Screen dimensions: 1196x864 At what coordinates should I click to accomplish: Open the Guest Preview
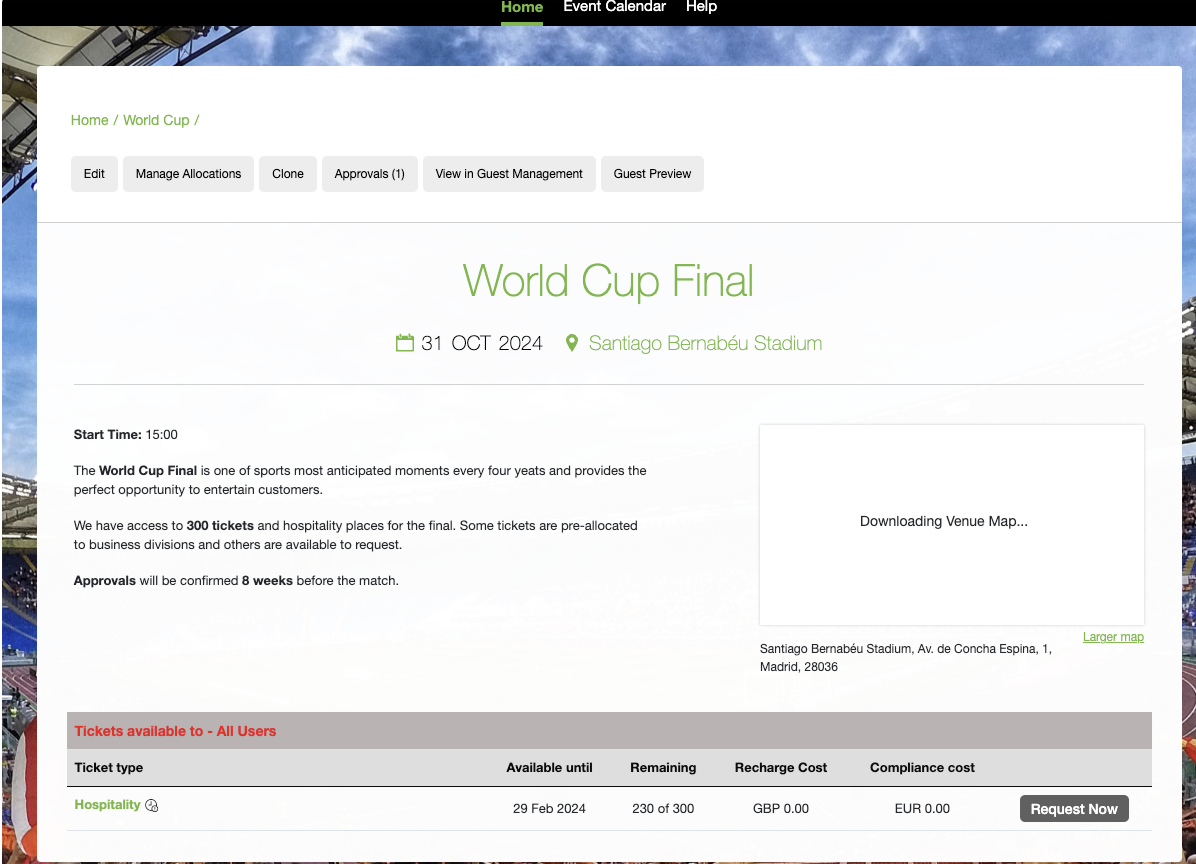tap(652, 174)
